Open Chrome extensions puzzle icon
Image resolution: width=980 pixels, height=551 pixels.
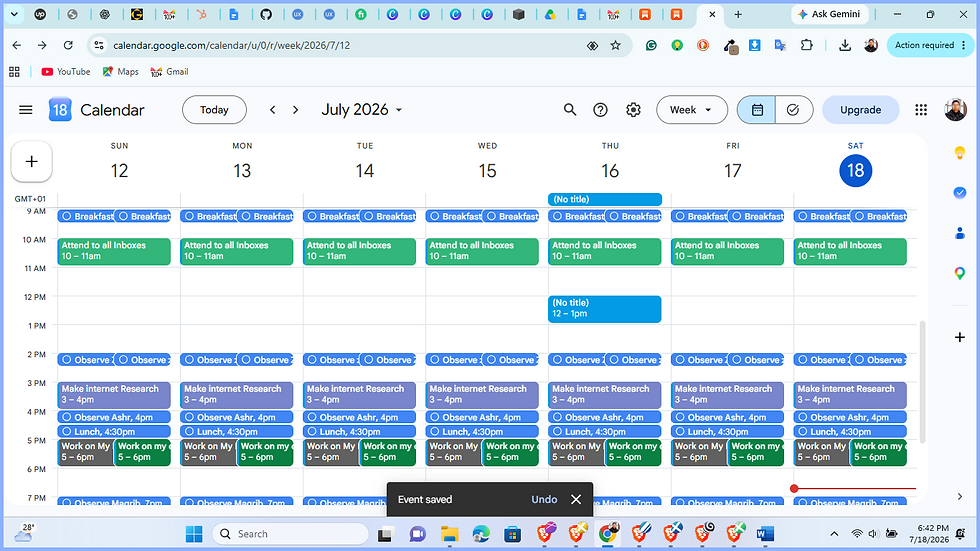coord(806,45)
